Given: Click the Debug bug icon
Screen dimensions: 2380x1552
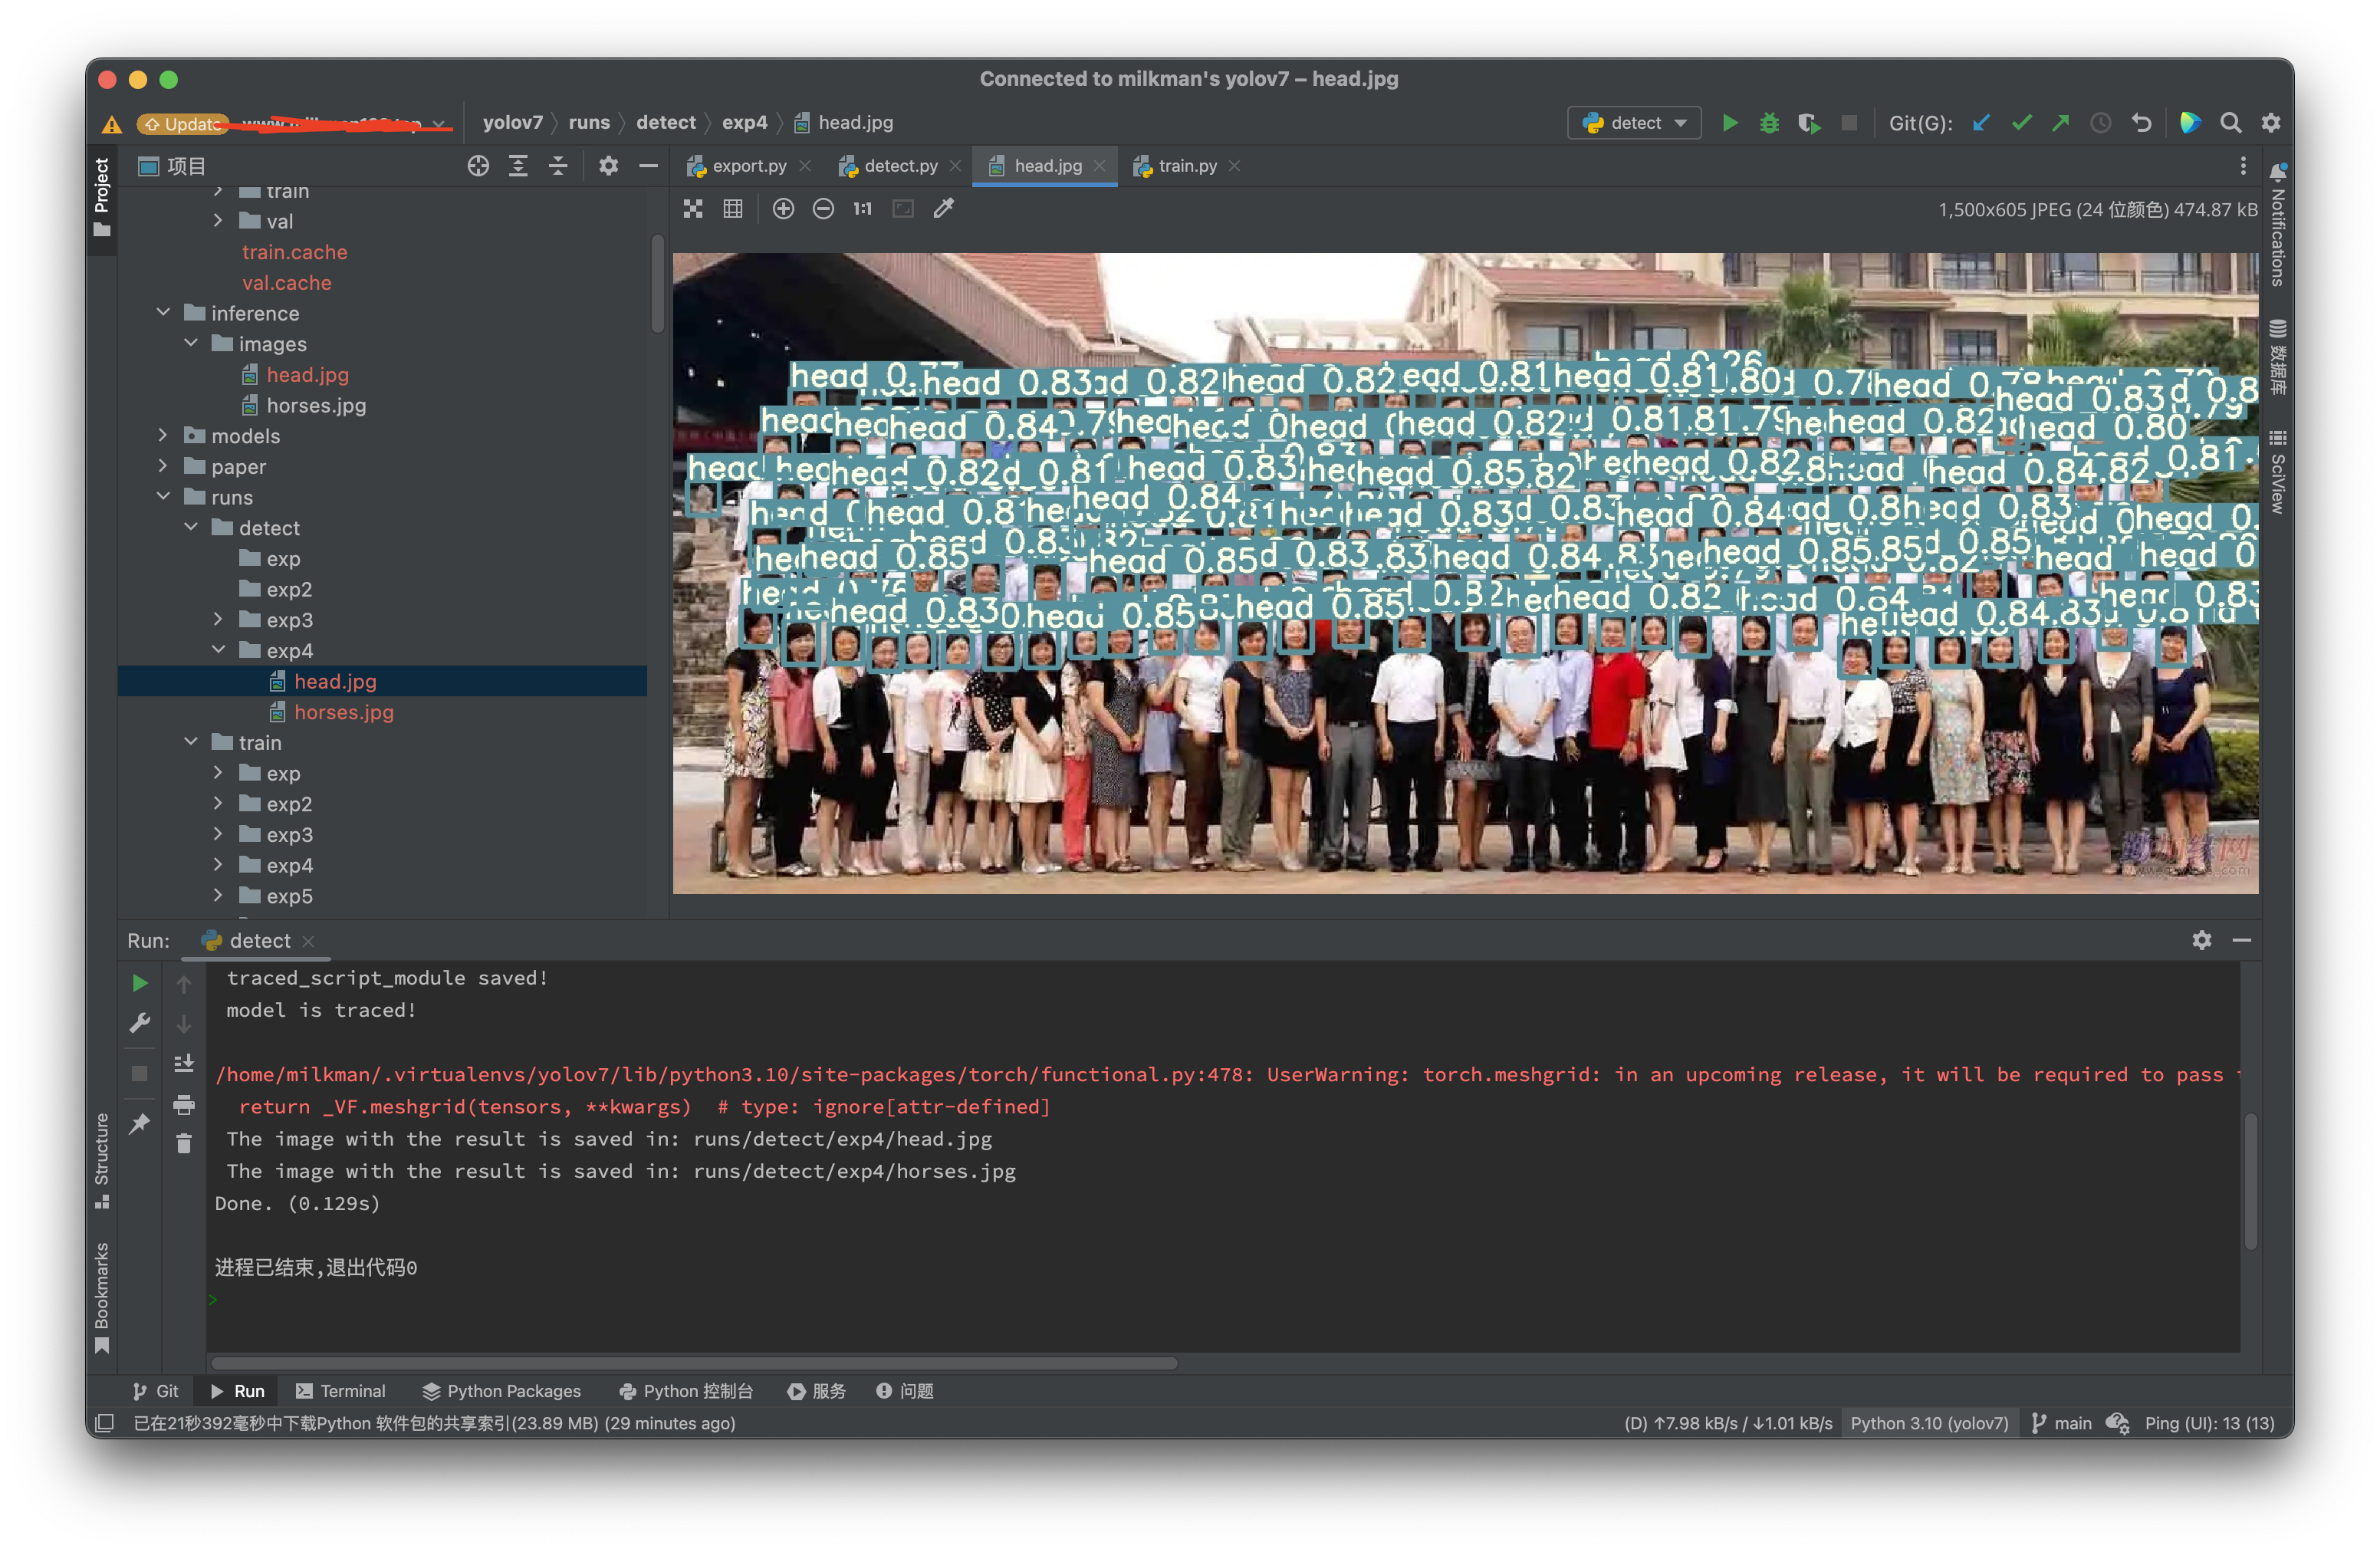Looking at the screenshot, I should (x=1769, y=123).
